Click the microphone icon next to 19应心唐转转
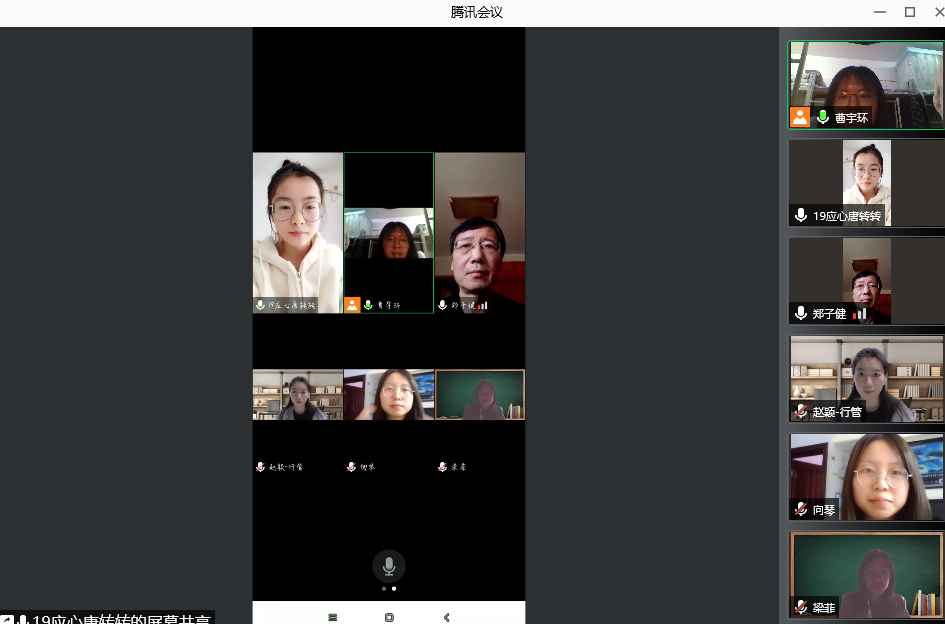The width and height of the screenshot is (945, 624). [800, 215]
